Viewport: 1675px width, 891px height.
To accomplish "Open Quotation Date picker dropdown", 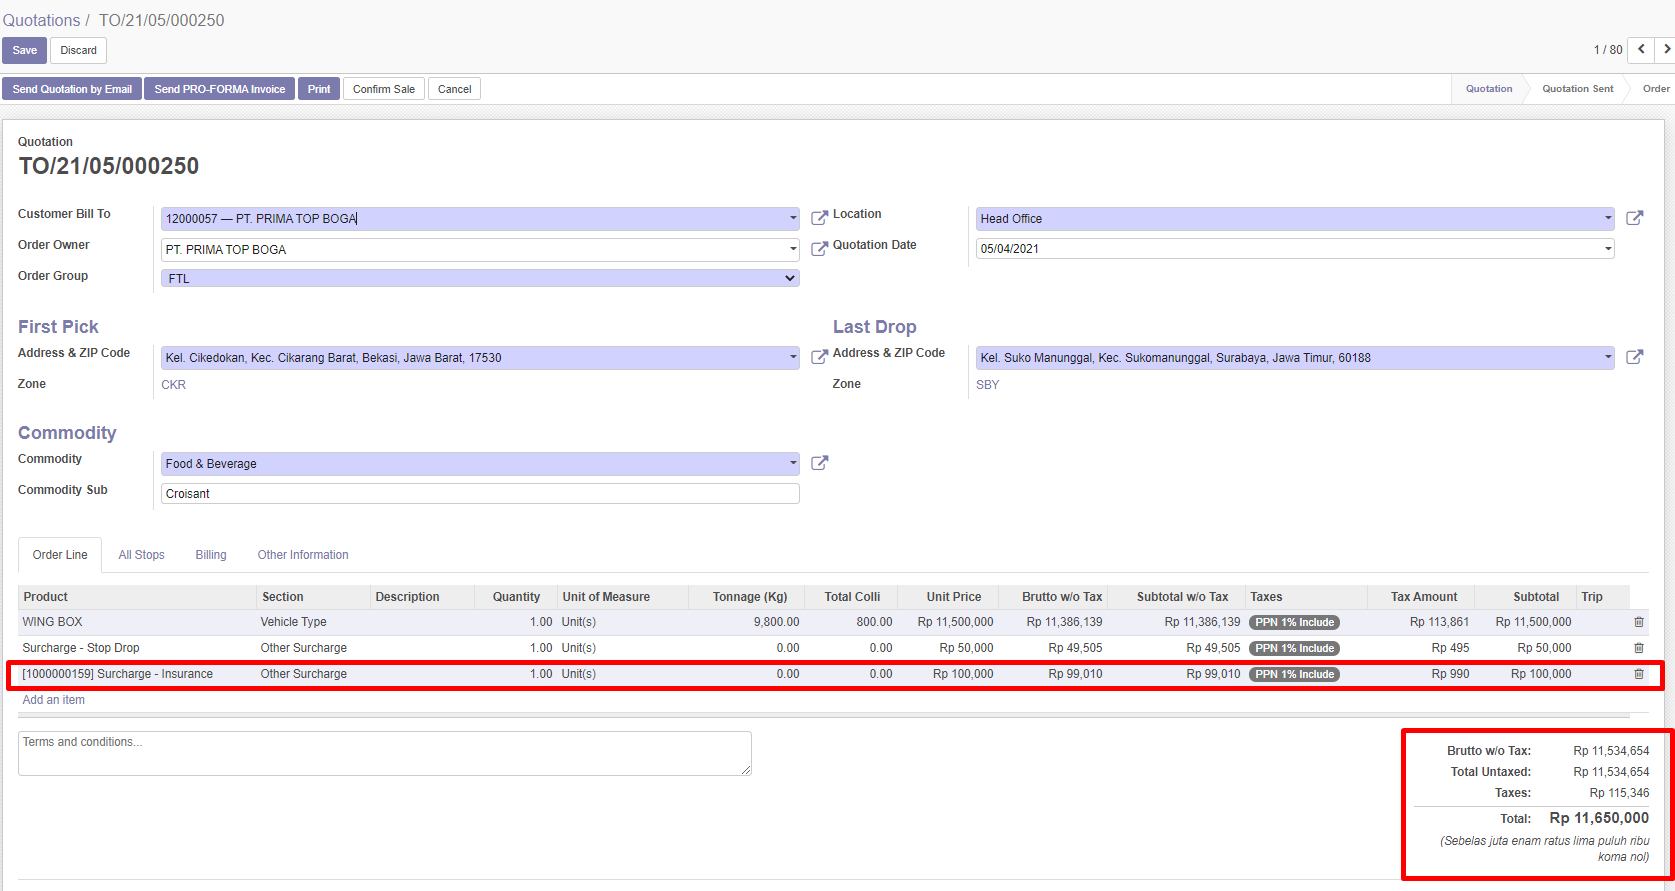I will pyautogui.click(x=1608, y=249).
